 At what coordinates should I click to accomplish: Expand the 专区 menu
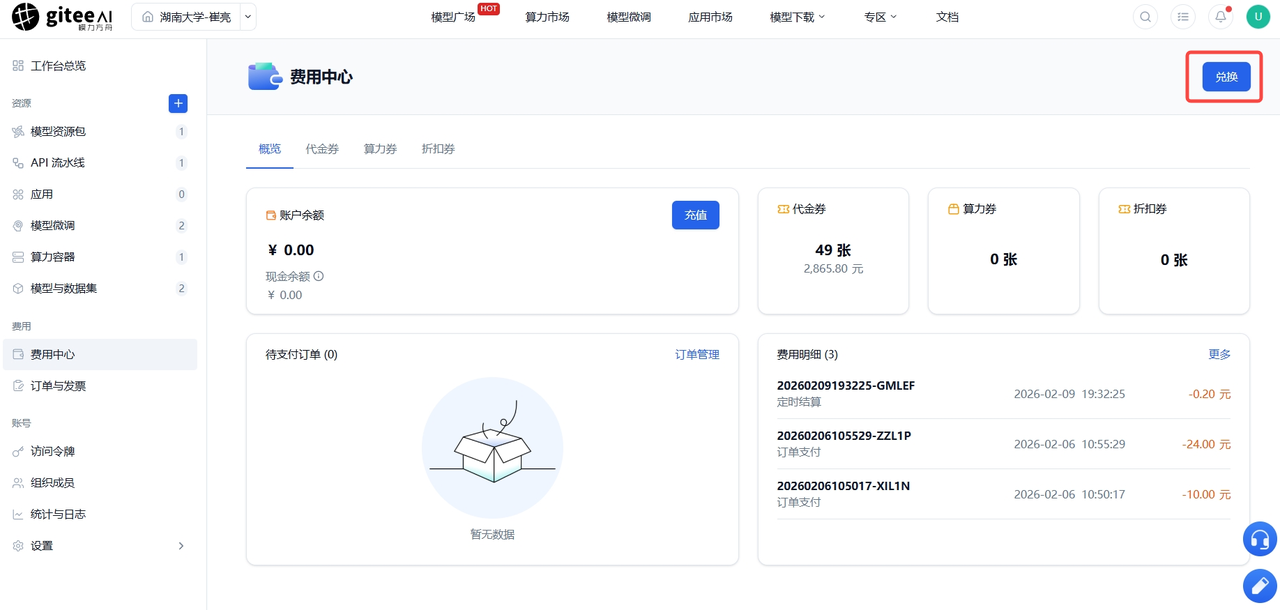coord(880,17)
